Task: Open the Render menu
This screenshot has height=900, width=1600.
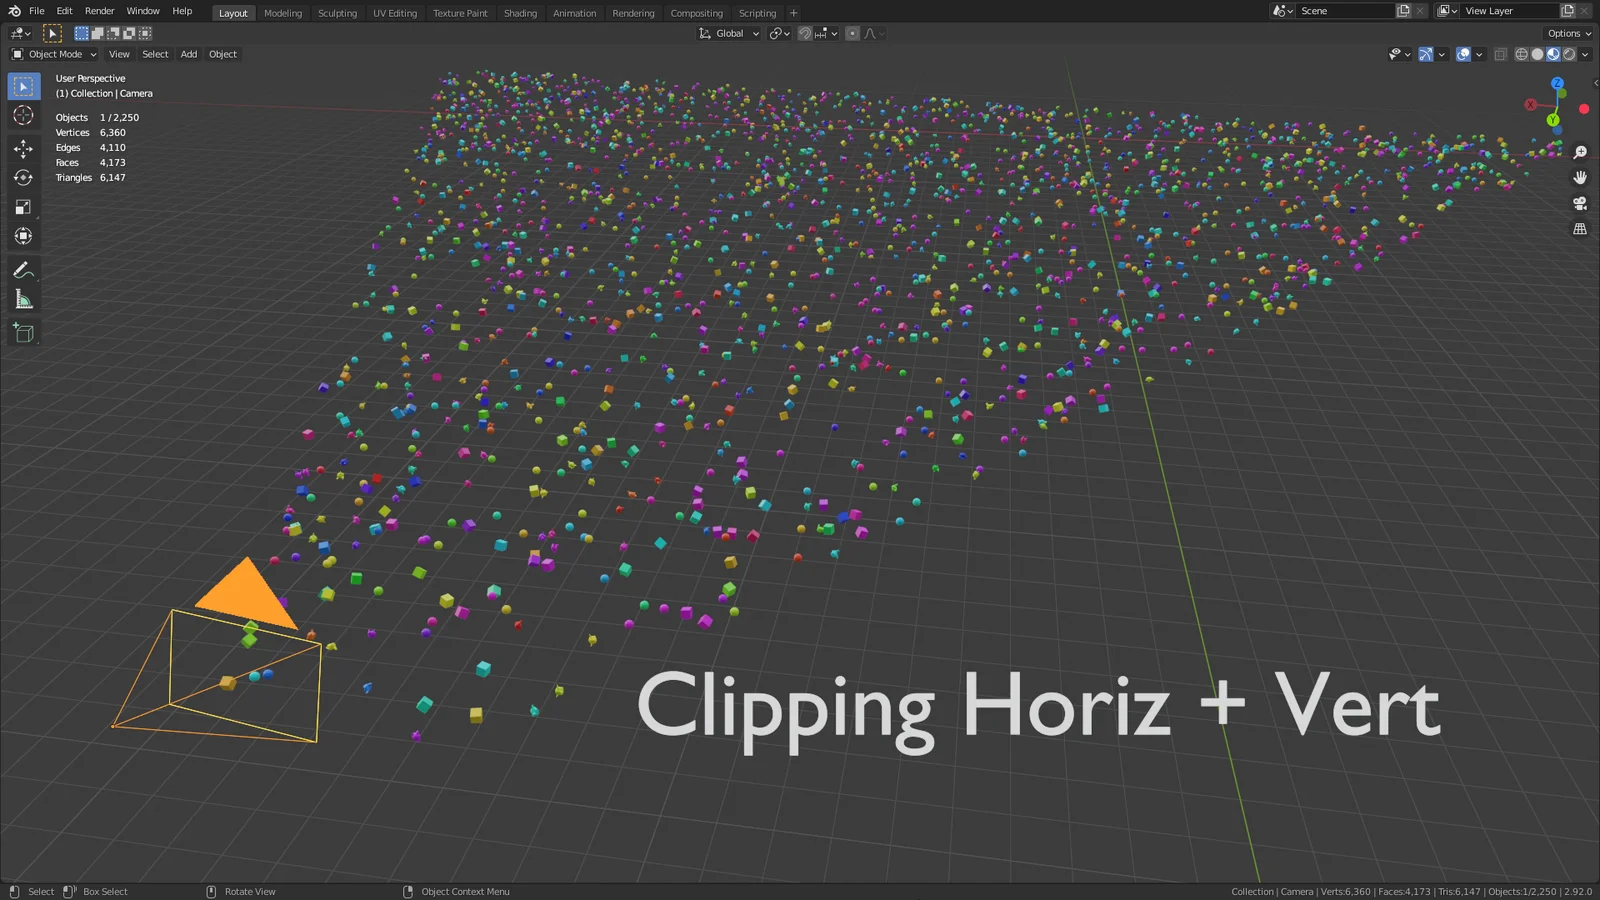Action: [99, 11]
